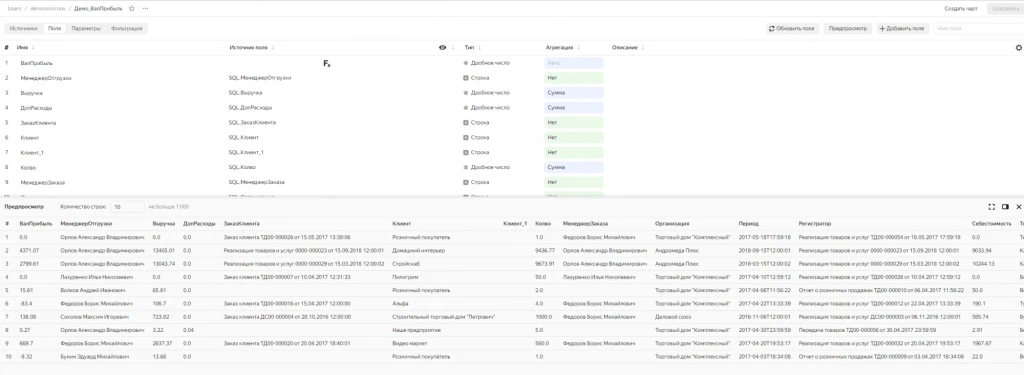
Task: Open the Фильтрация tab
Action: 127,29
